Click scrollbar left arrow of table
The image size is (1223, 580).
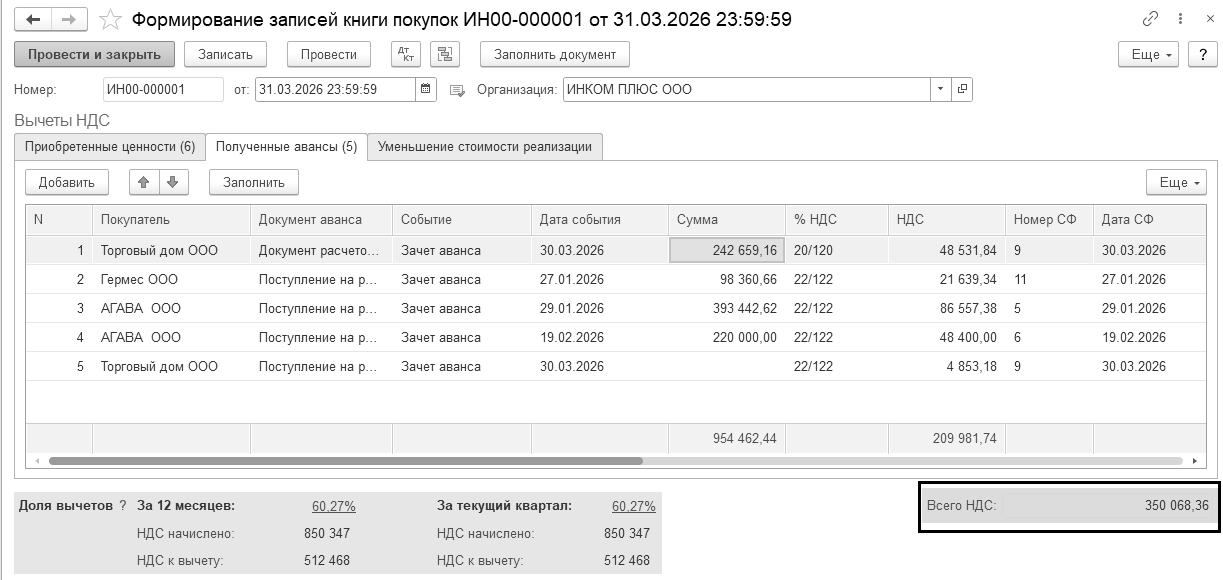pyautogui.click(x=37, y=461)
